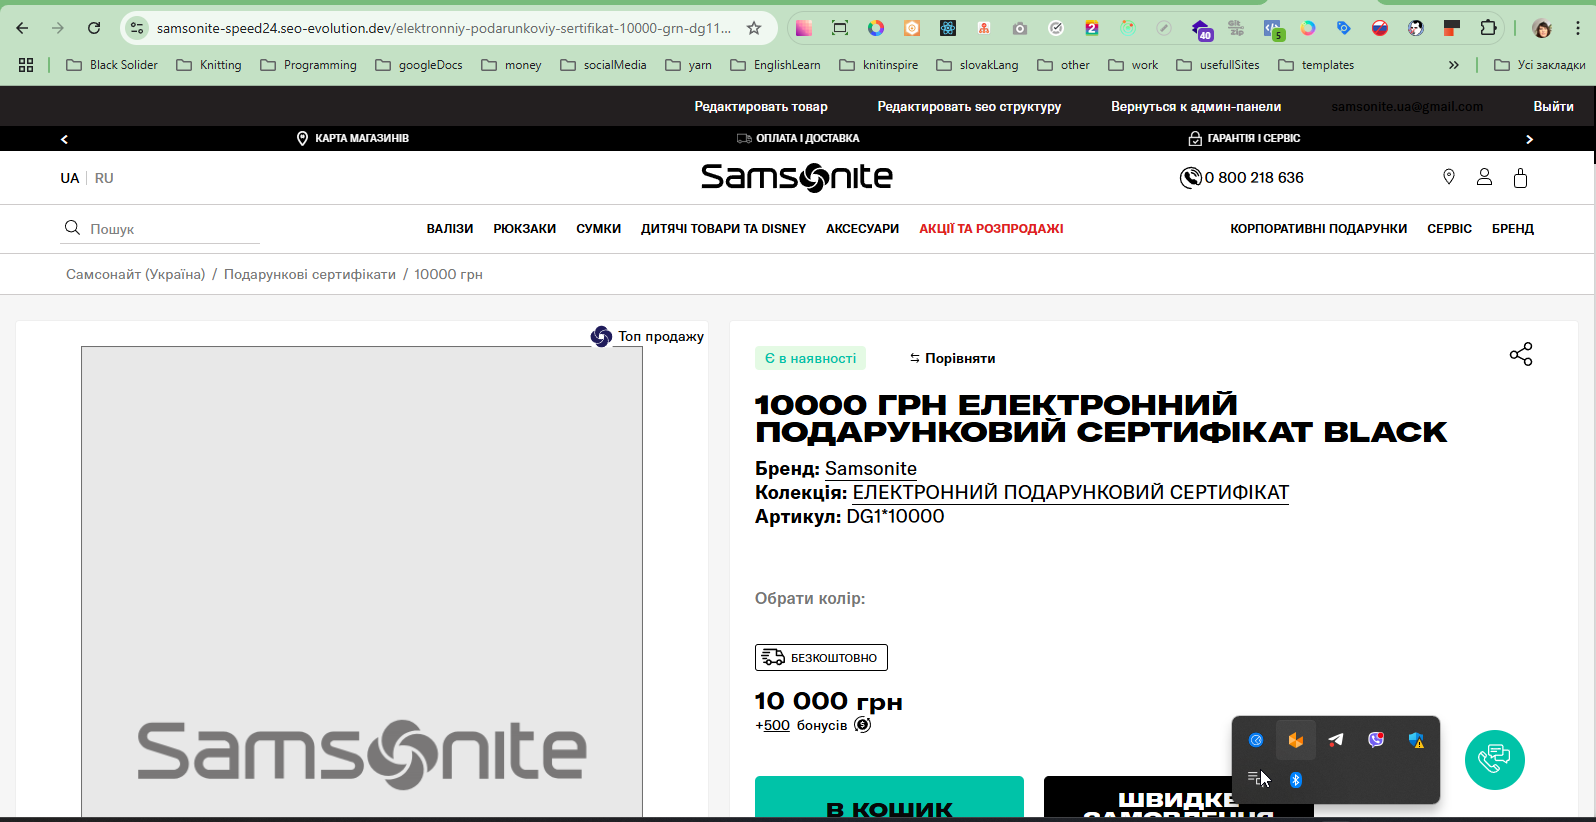
Task: Go back to the previous browser page
Action: click(x=22, y=28)
